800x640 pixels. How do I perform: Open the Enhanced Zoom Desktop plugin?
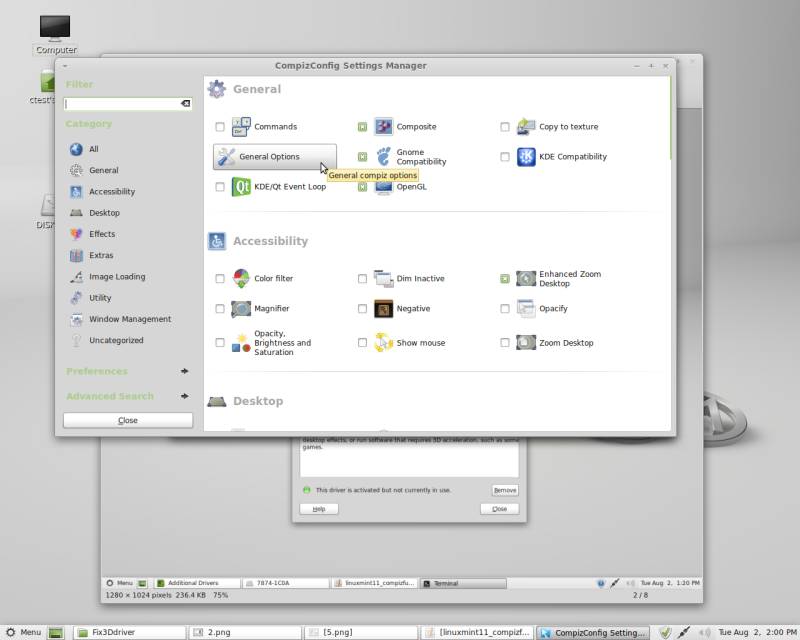click(x=559, y=279)
